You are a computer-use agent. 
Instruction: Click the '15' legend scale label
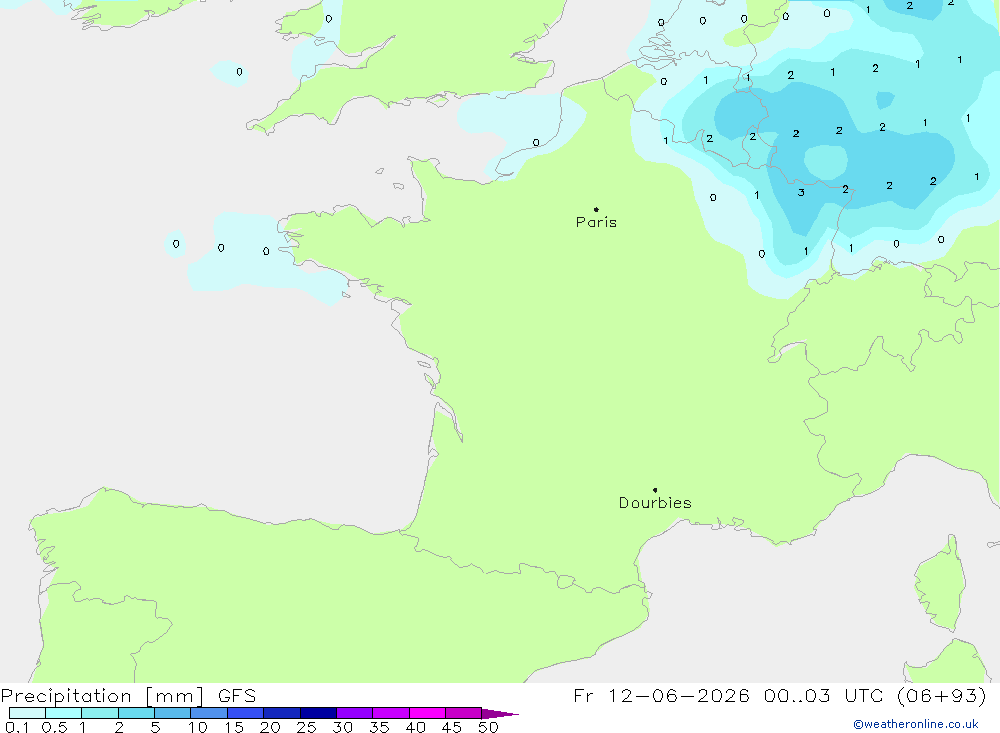pos(234,727)
